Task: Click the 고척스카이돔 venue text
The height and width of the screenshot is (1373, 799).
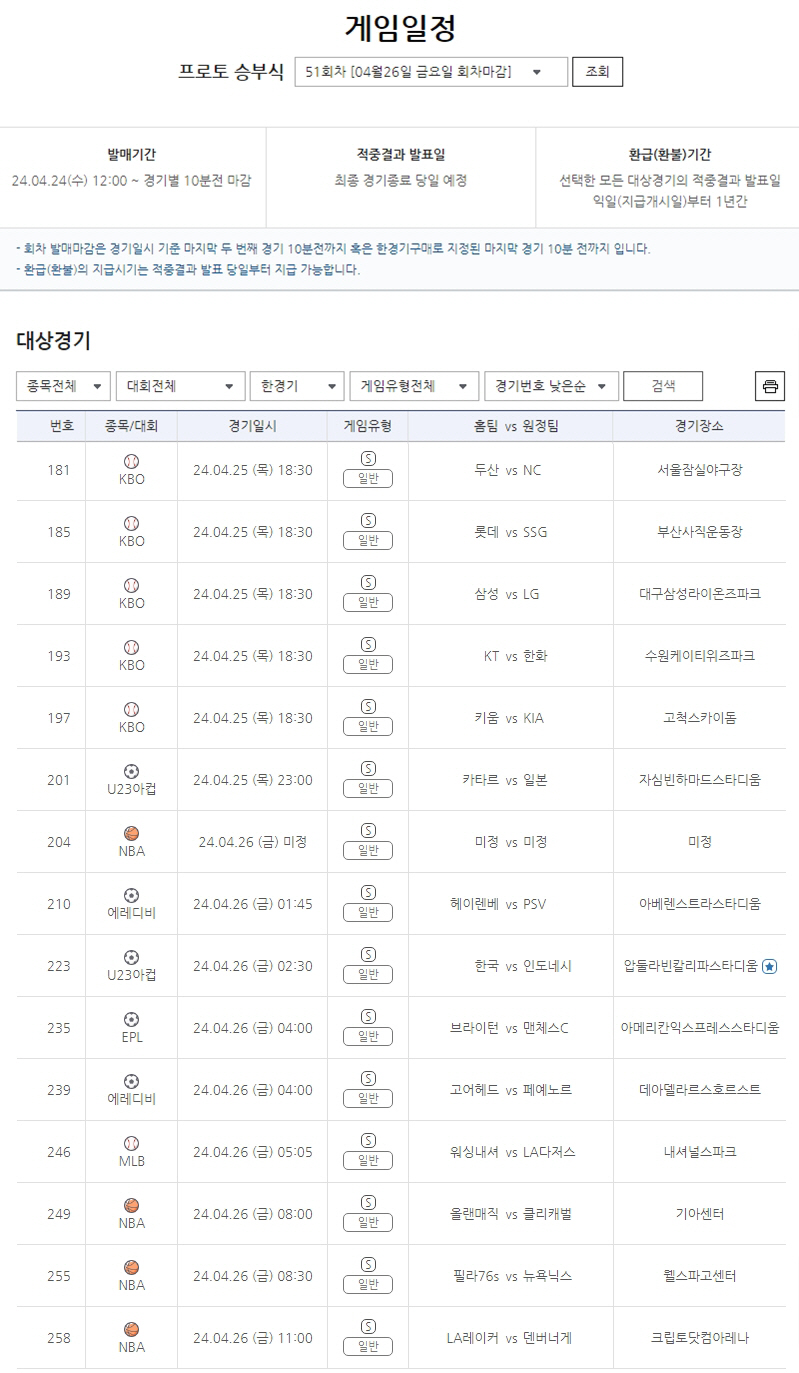Action: 700,718
